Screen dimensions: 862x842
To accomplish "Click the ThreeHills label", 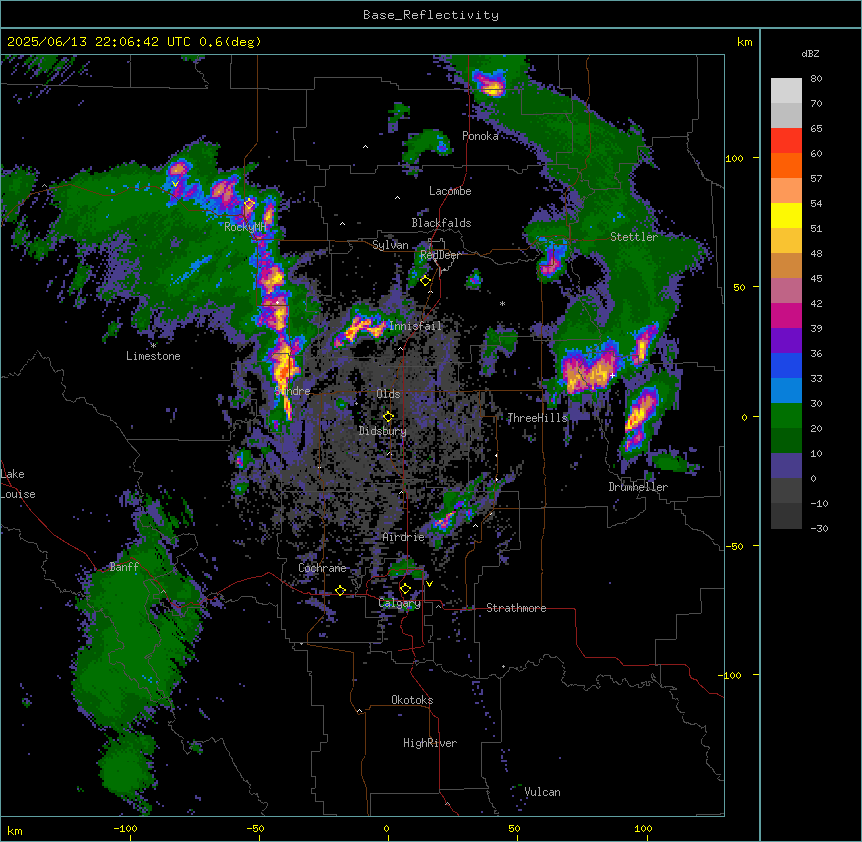I will [537, 418].
